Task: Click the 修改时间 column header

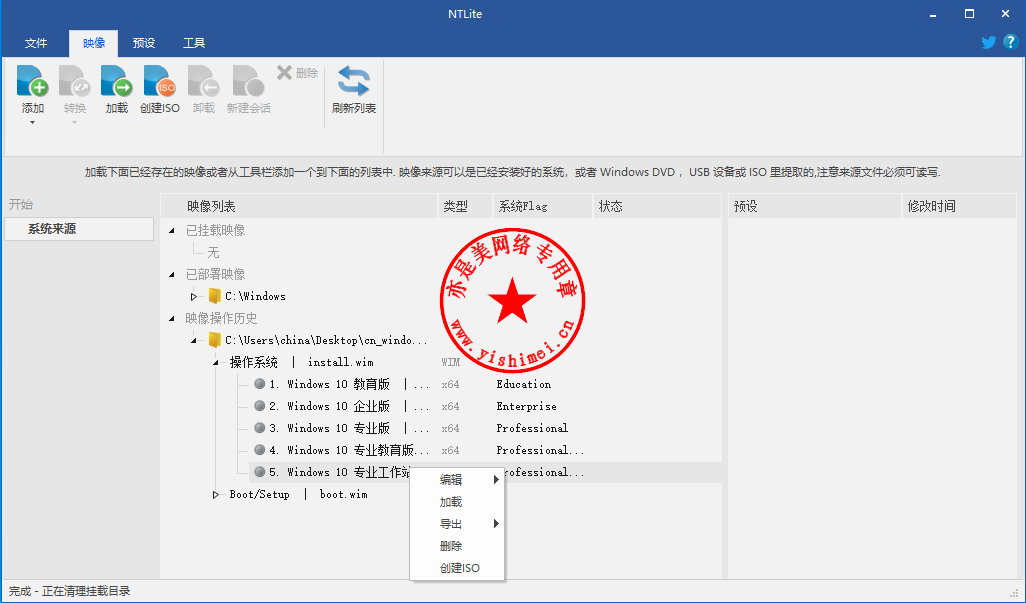Action: coord(959,206)
